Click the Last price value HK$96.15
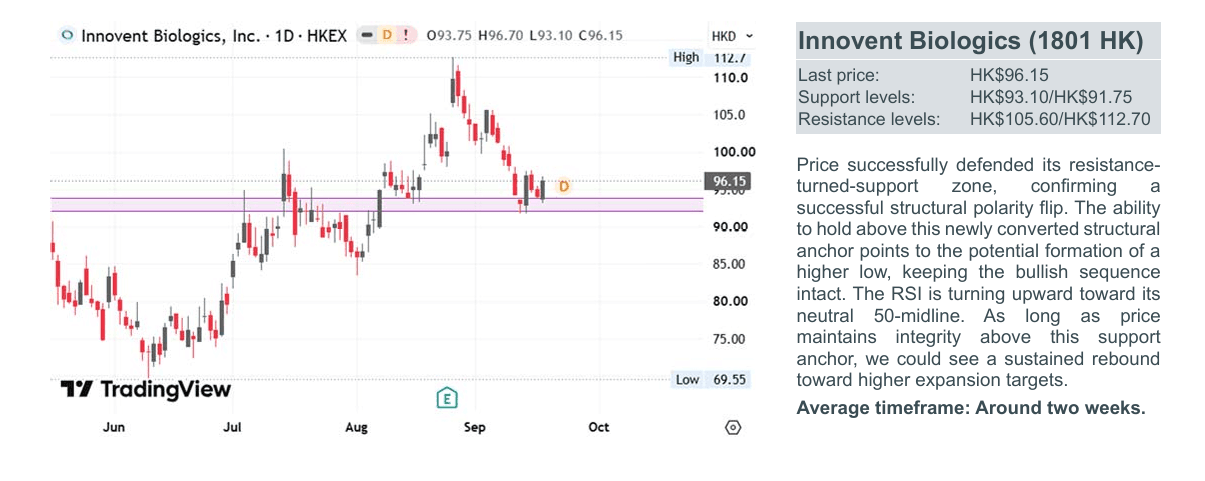The image size is (1205, 481). (1009, 75)
